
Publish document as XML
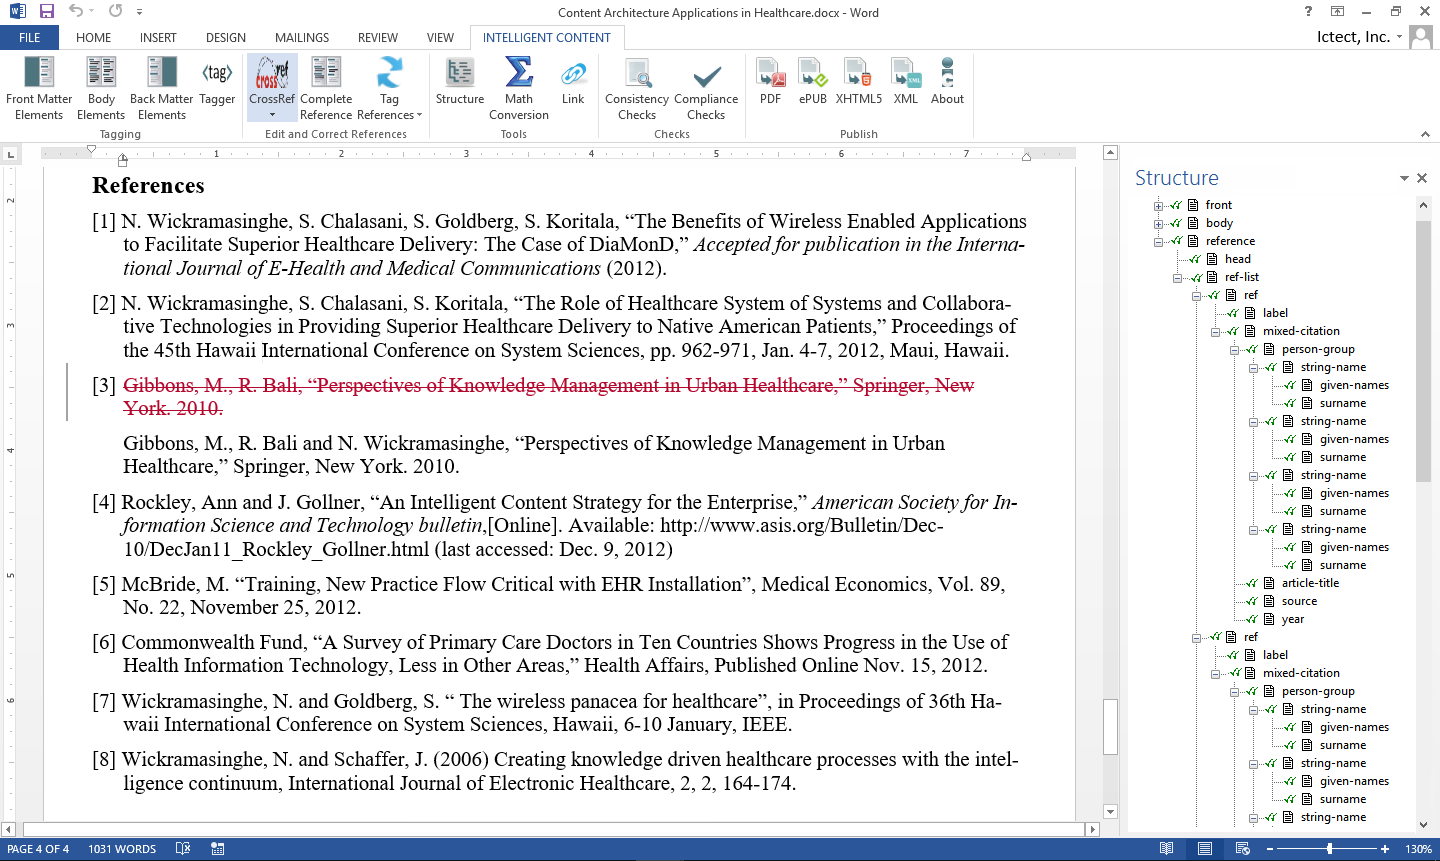906,81
